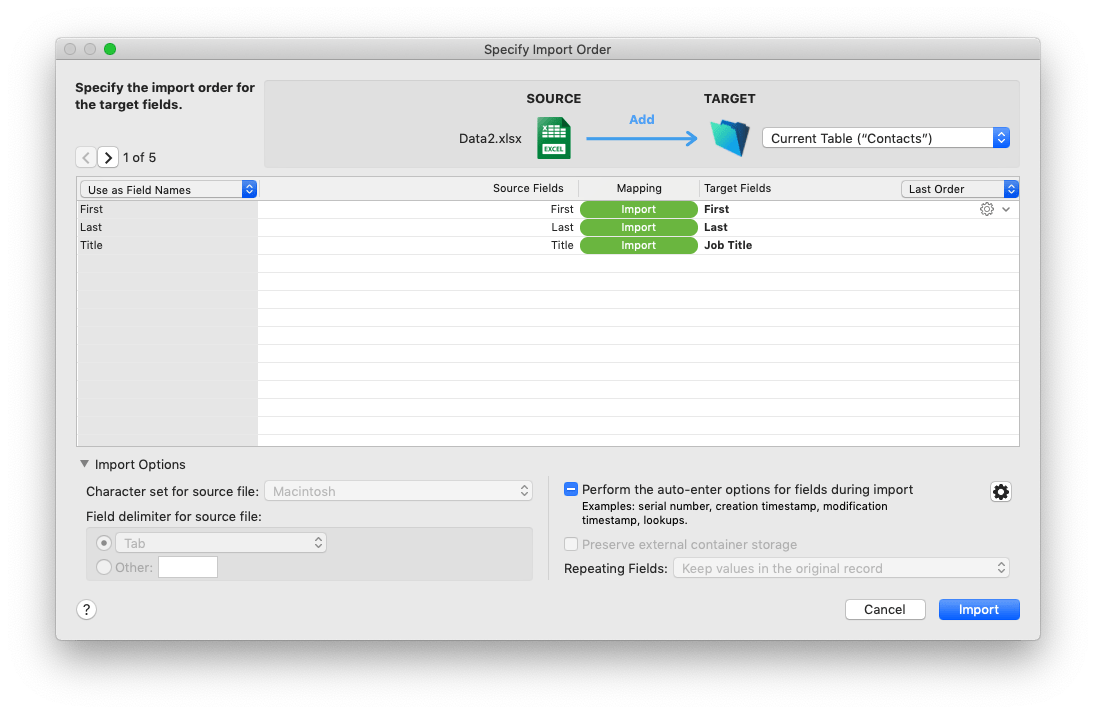Viewport: 1096px width, 714px height.
Task: Go to previous record with left arrow
Action: (x=86, y=157)
